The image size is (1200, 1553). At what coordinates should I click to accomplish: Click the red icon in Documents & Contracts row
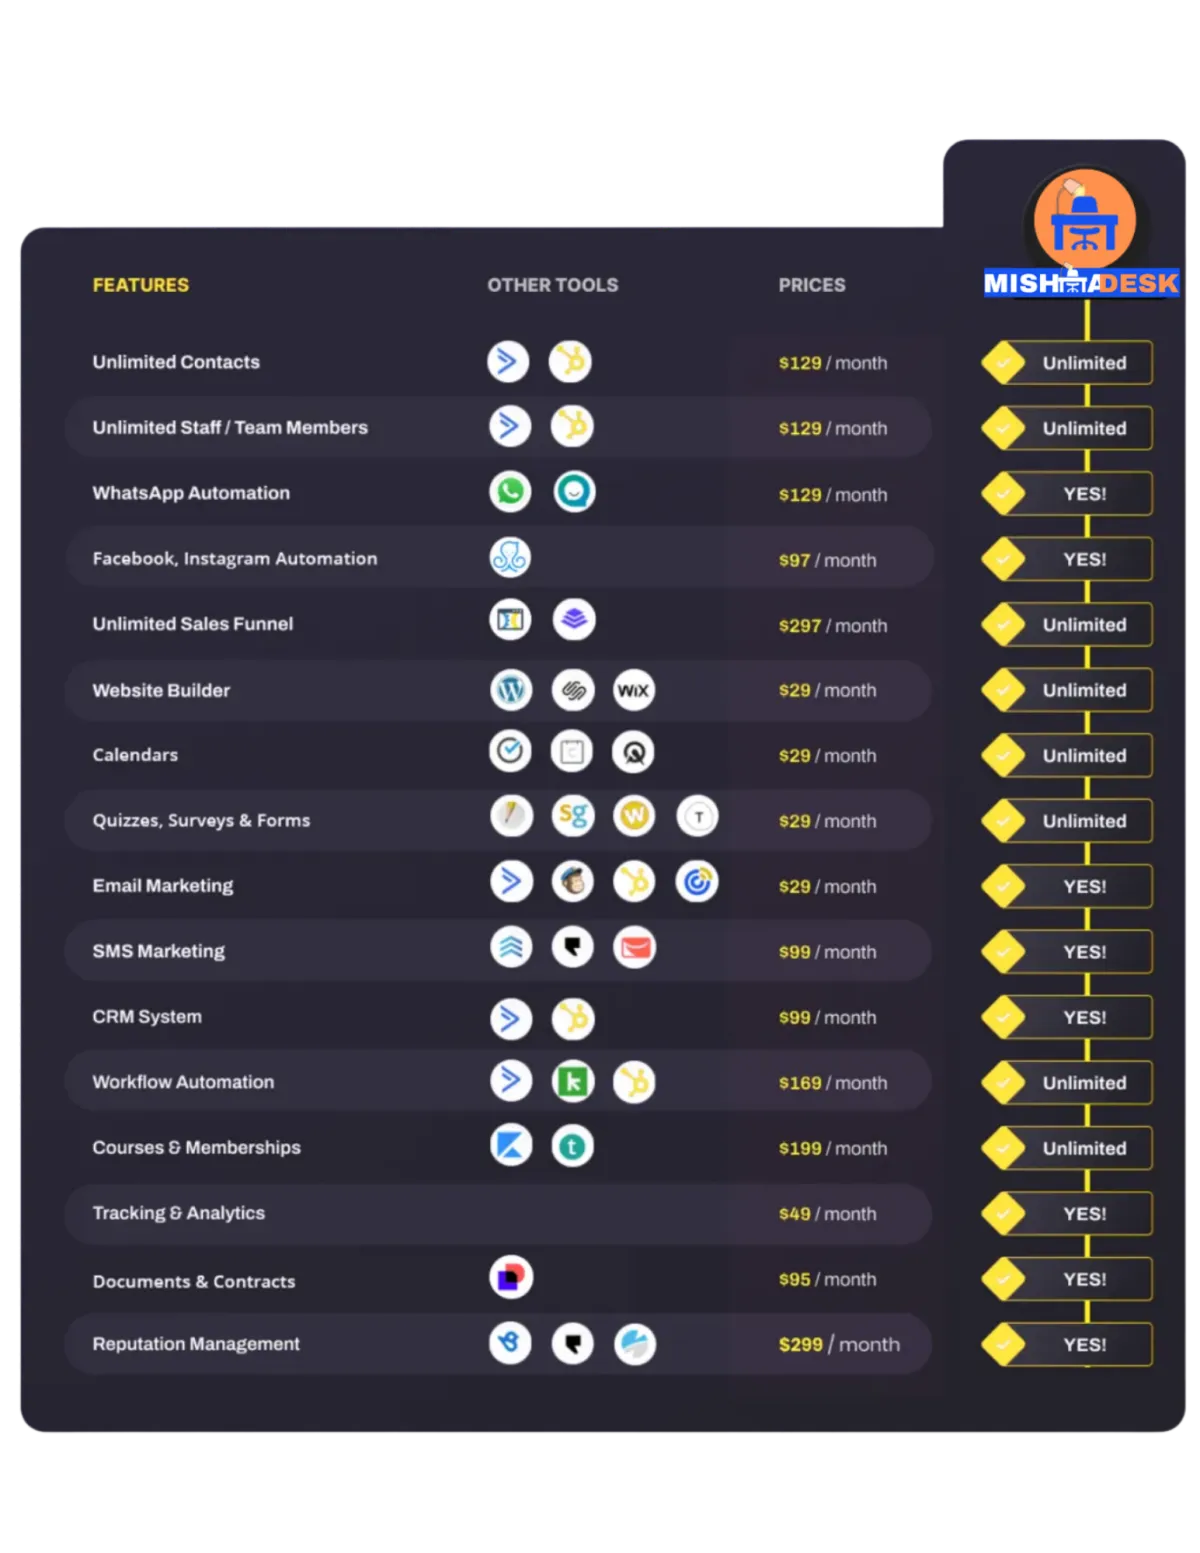pos(511,1277)
